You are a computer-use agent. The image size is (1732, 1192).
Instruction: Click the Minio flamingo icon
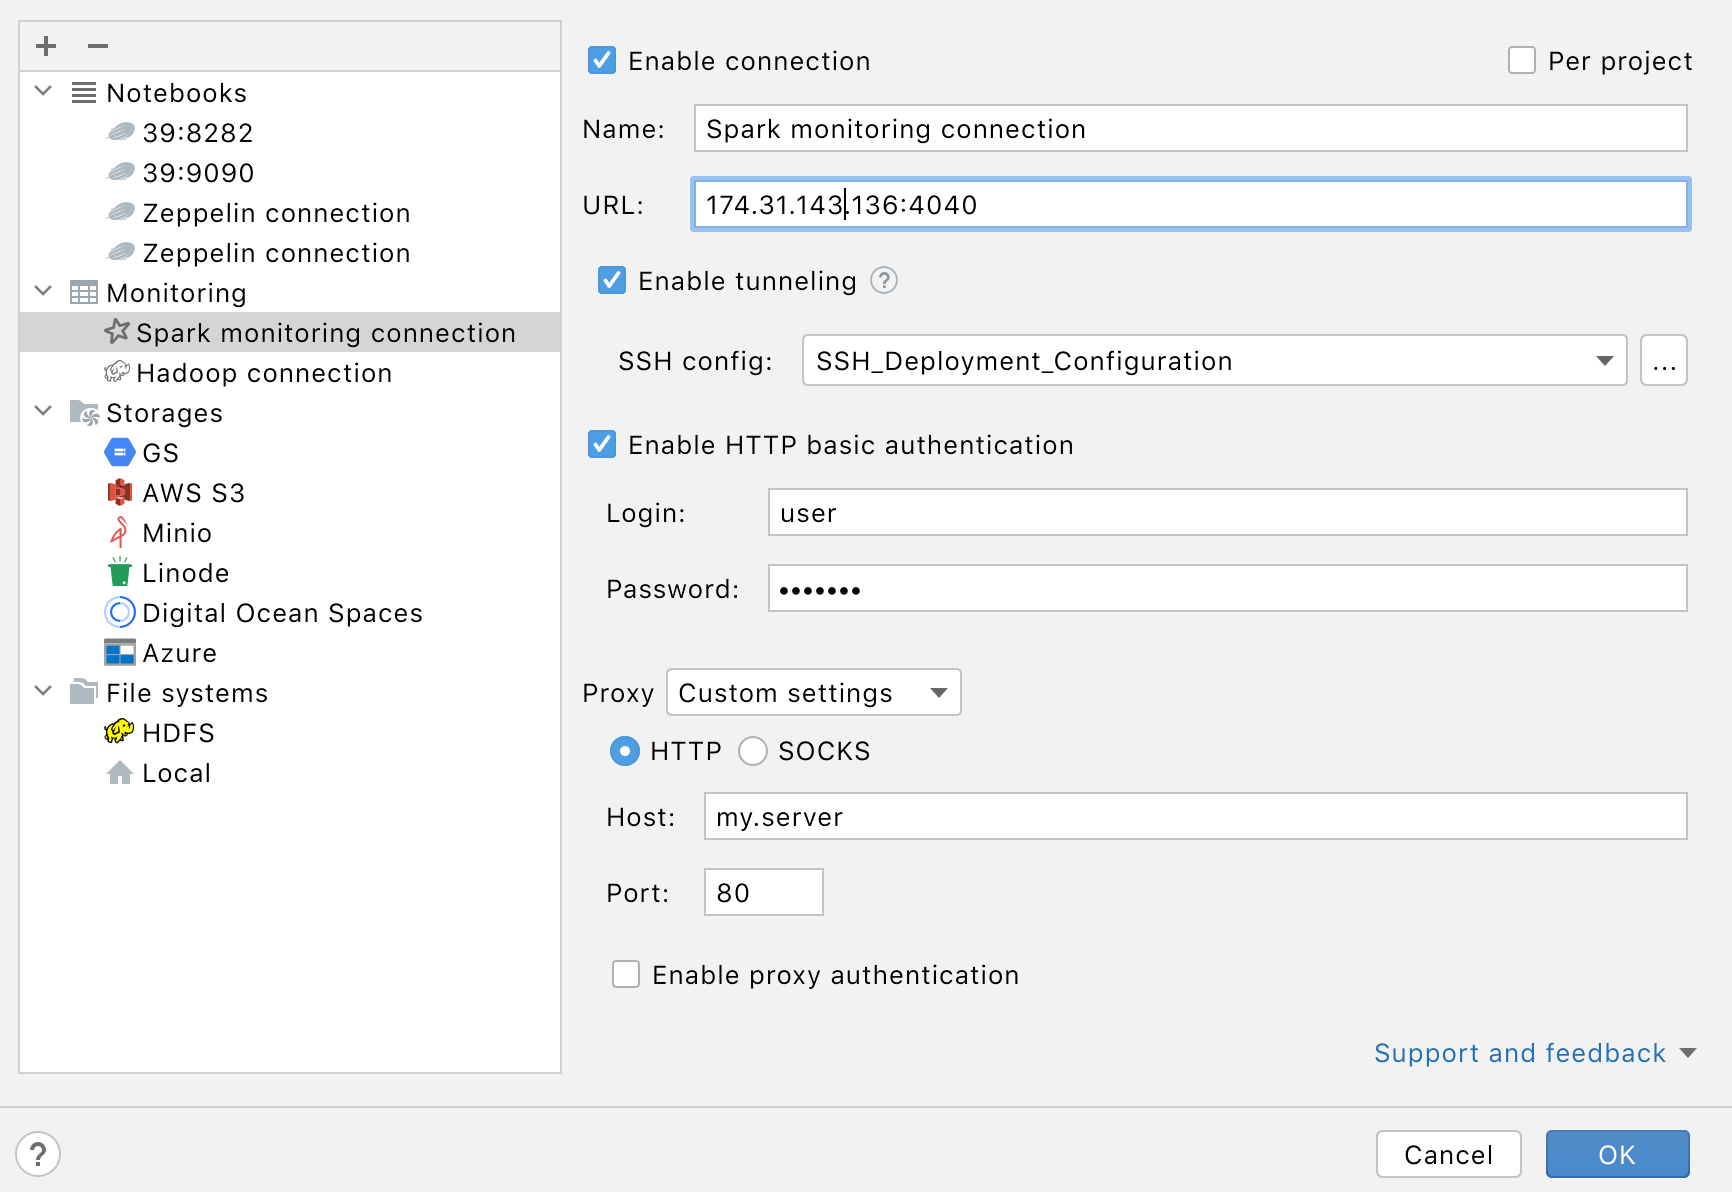pos(119,532)
